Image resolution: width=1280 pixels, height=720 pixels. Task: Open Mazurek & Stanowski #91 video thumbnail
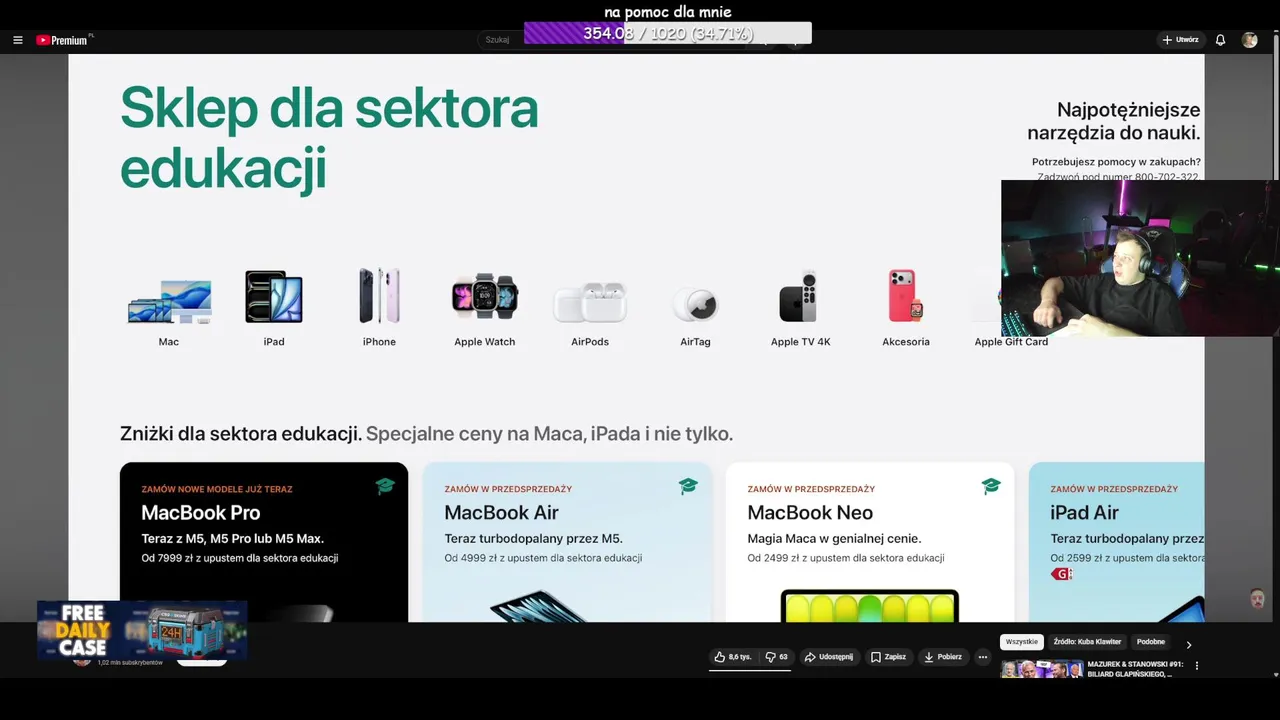(x=1042, y=669)
